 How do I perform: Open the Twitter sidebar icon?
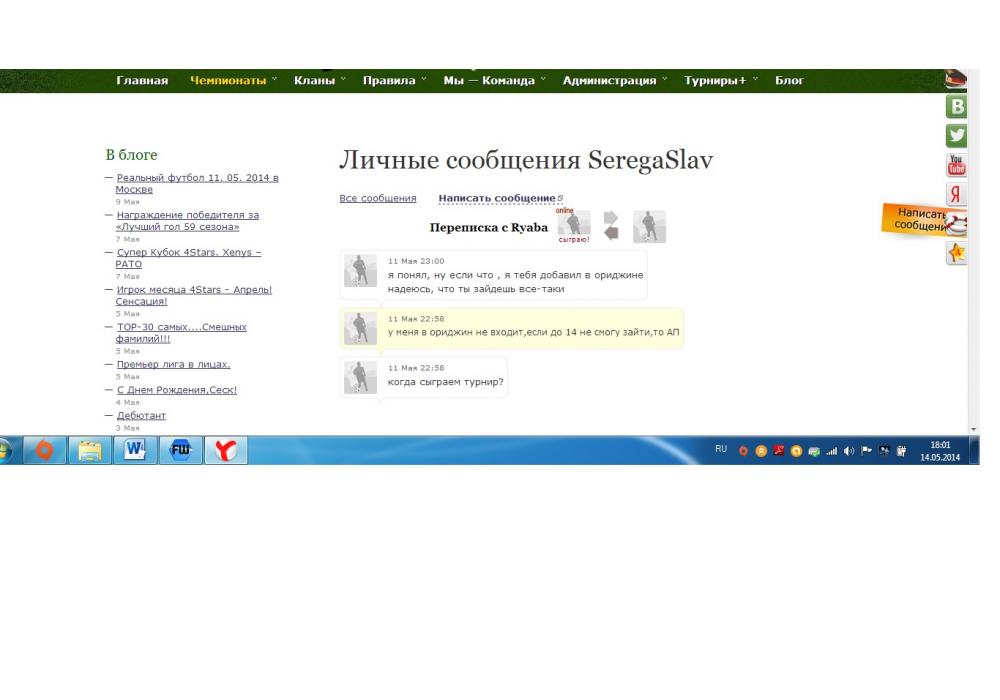pyautogui.click(x=958, y=136)
